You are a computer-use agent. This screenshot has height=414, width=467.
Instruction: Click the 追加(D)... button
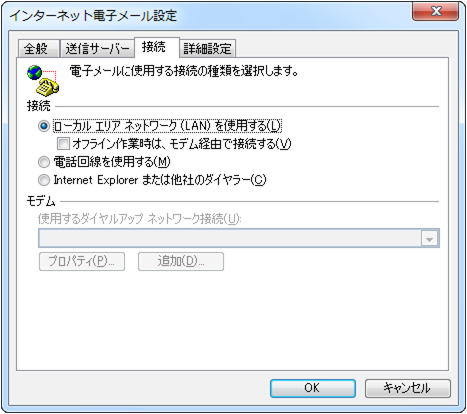(181, 261)
